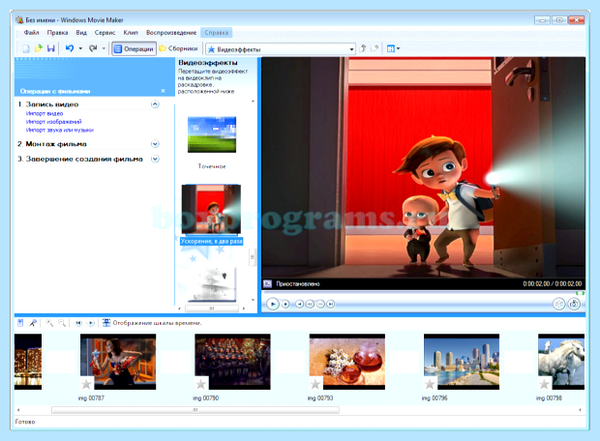The image size is (600, 441).
Task: Click the effects list scroll up arrow
Action: click(253, 101)
